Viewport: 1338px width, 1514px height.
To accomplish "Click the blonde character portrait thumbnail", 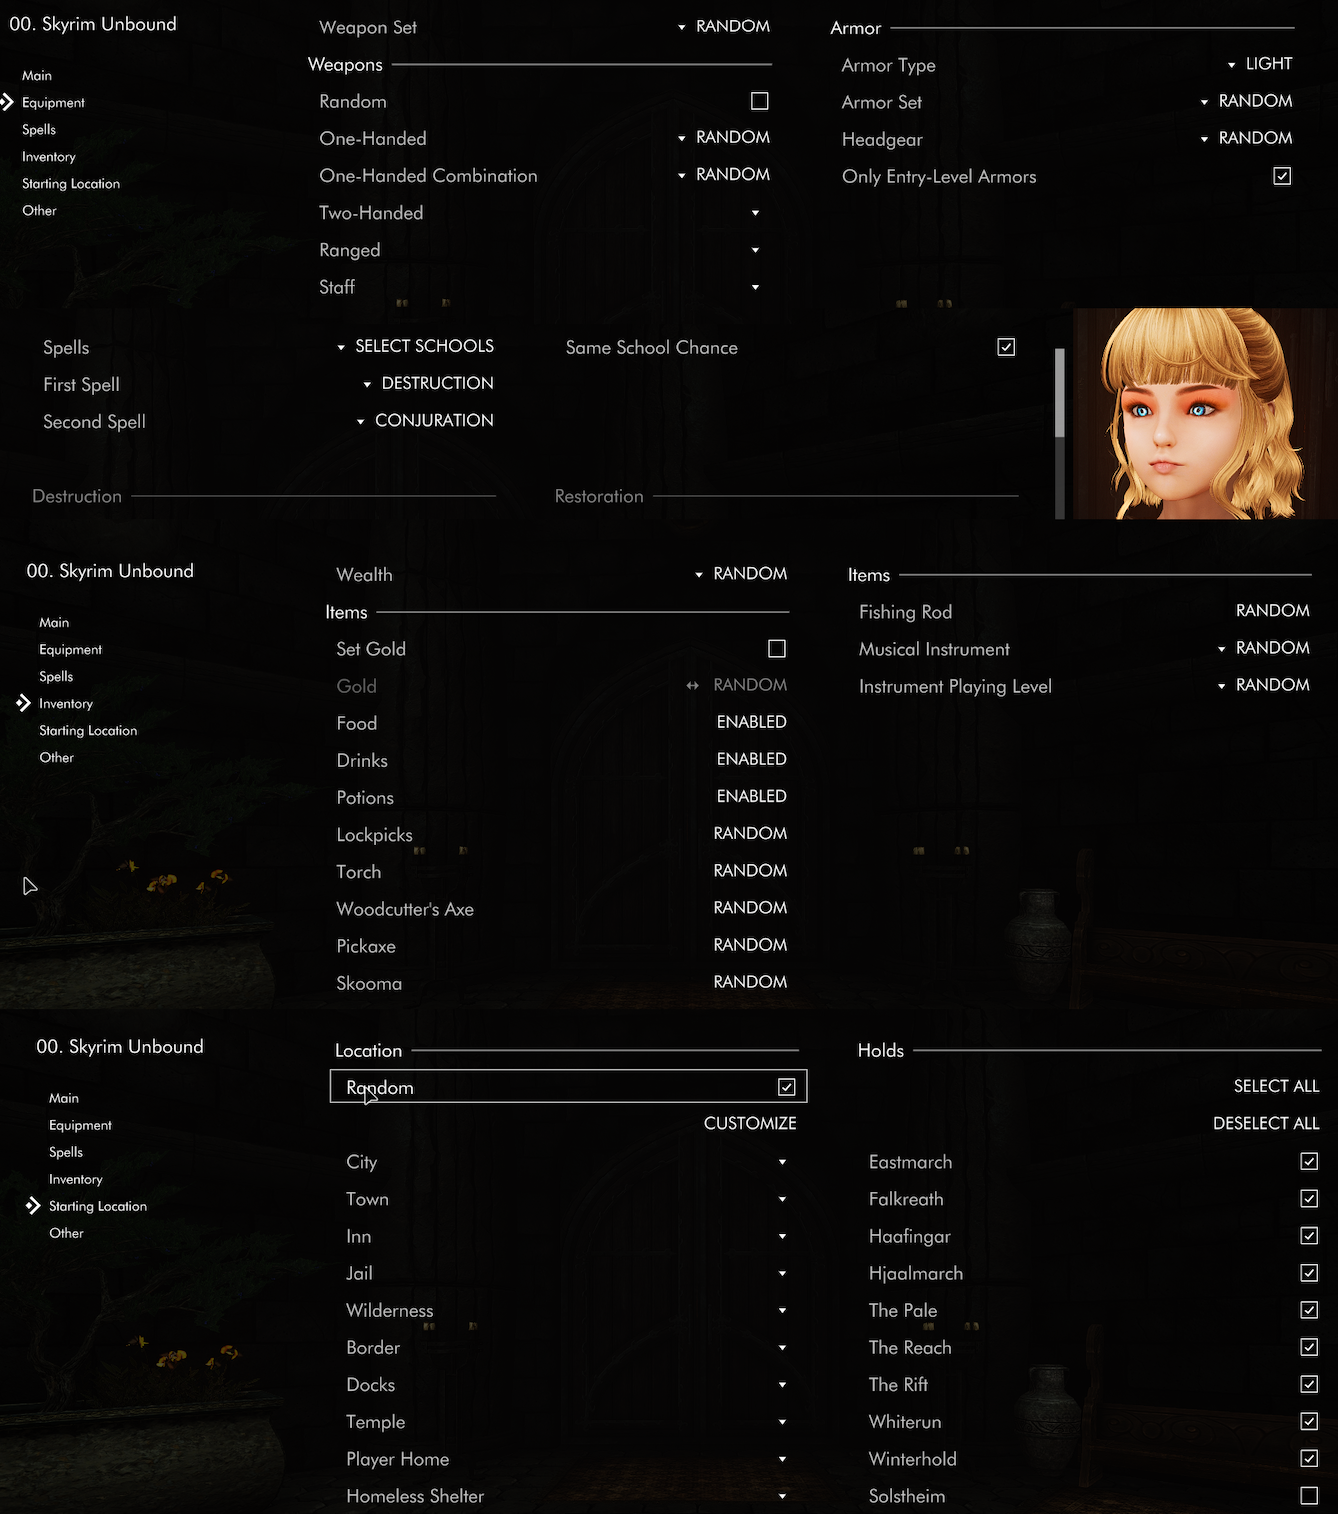I will tap(1205, 413).
